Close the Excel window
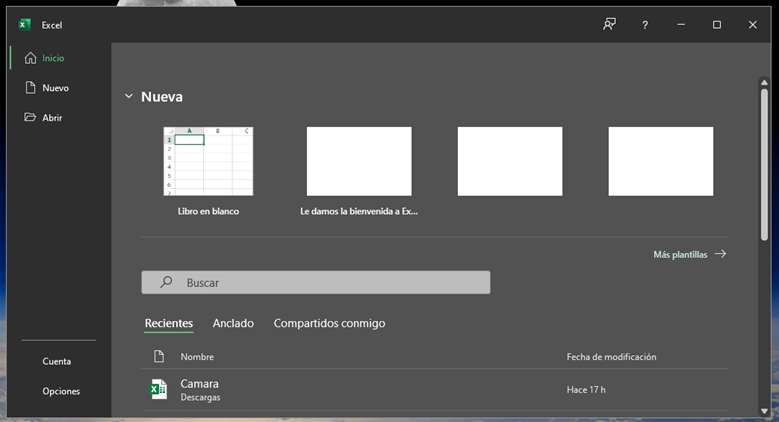This screenshot has width=779, height=422. click(x=753, y=24)
